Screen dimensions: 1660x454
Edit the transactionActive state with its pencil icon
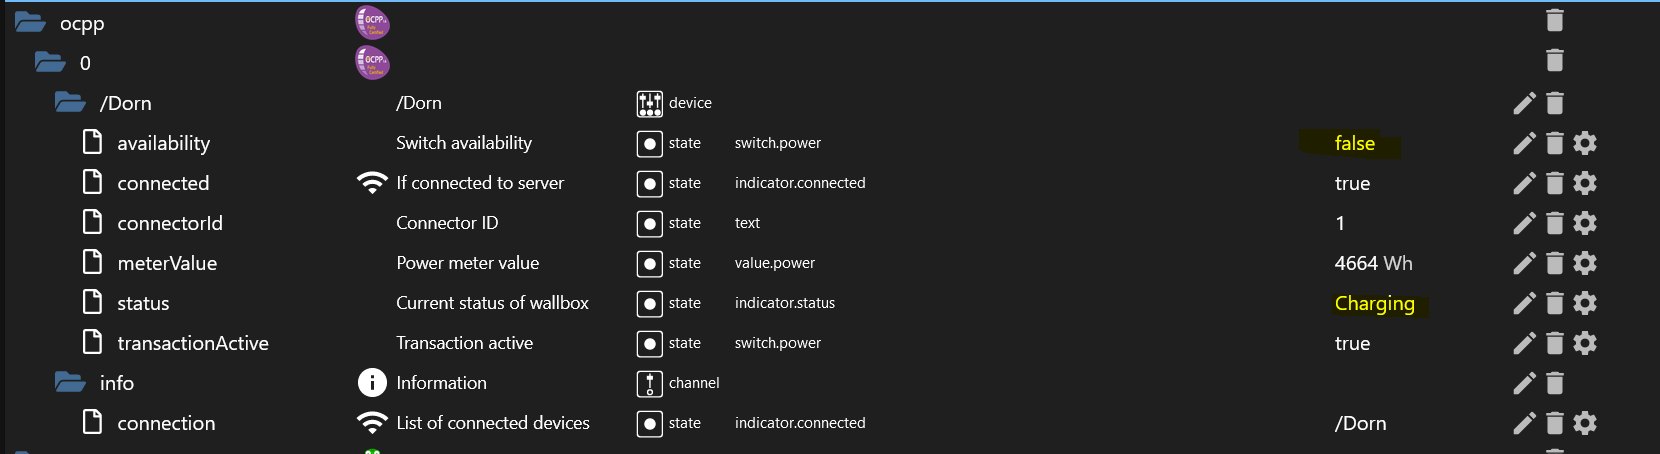(x=1524, y=343)
